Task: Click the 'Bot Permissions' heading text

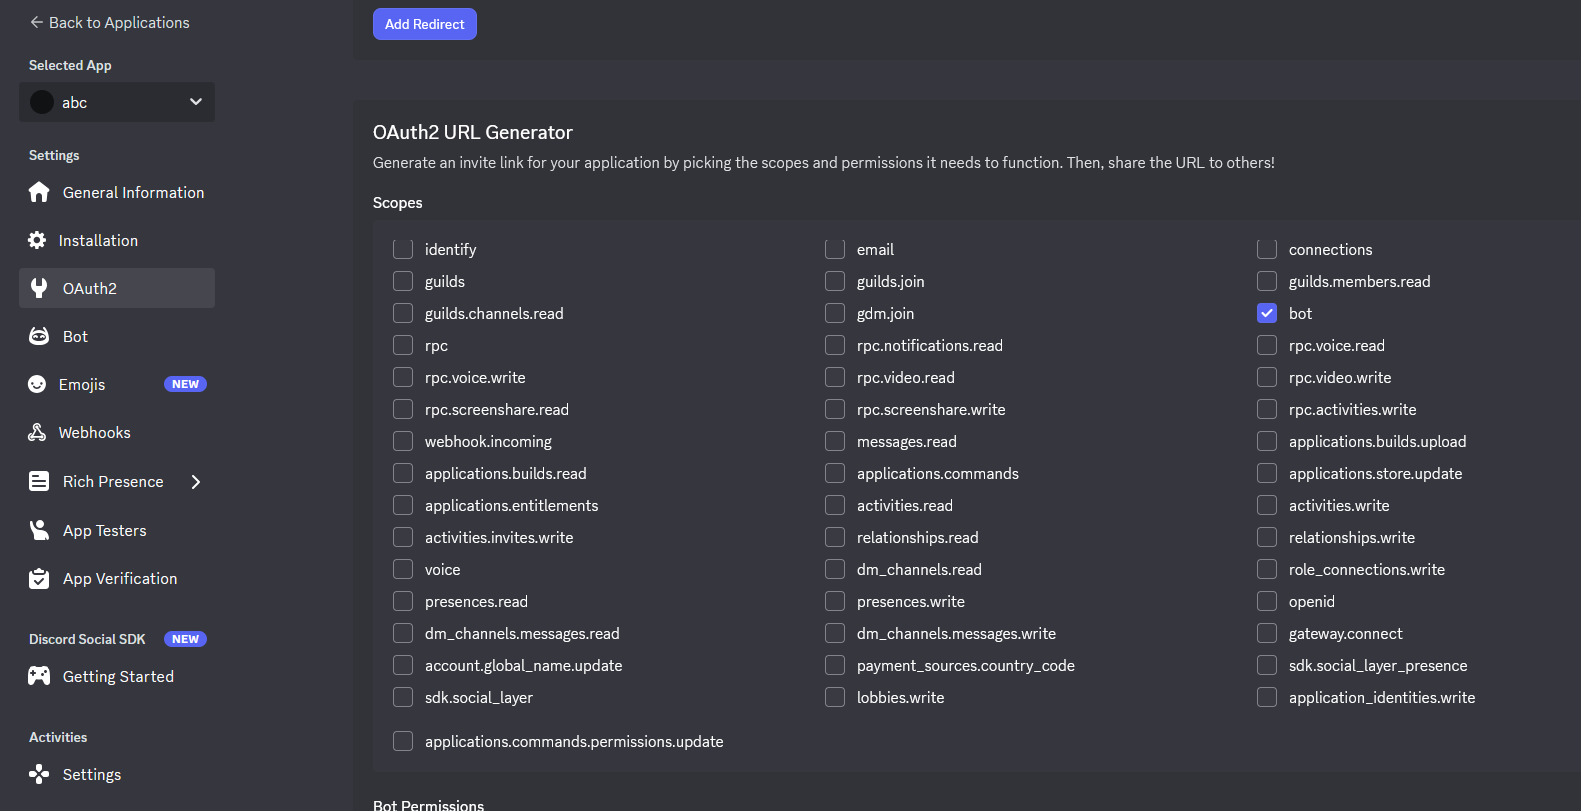Action: coord(428,805)
